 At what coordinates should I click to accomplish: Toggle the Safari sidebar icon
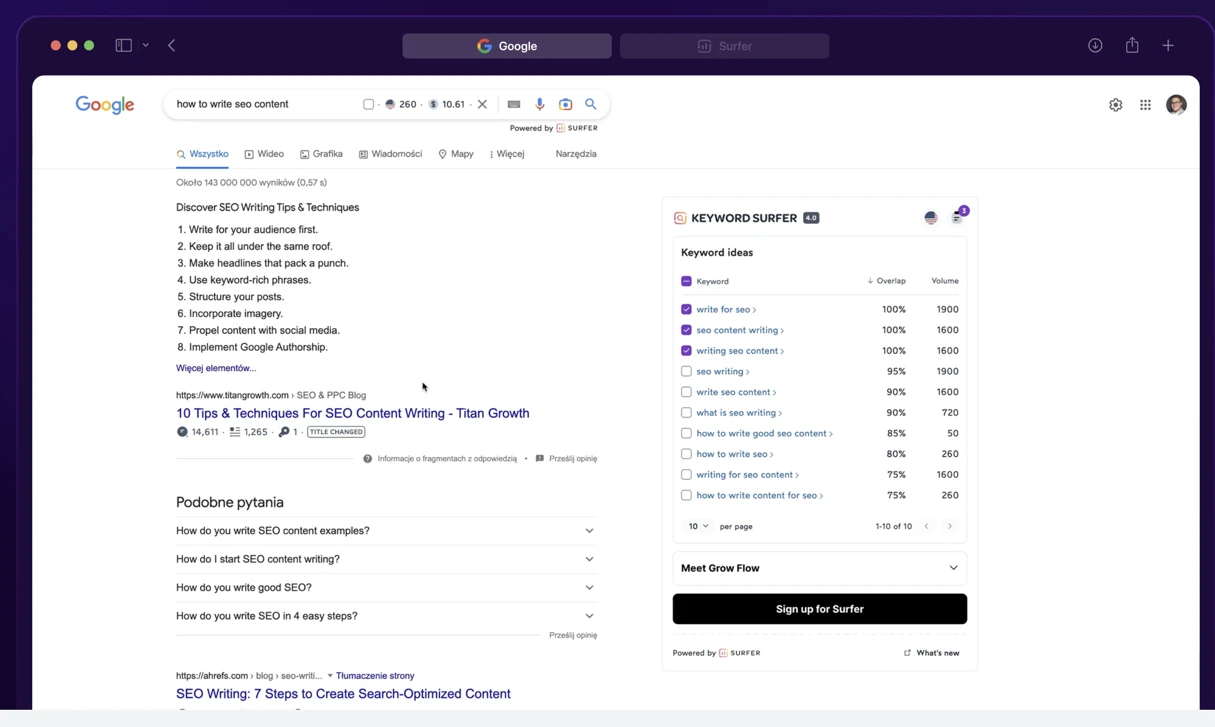[124, 45]
